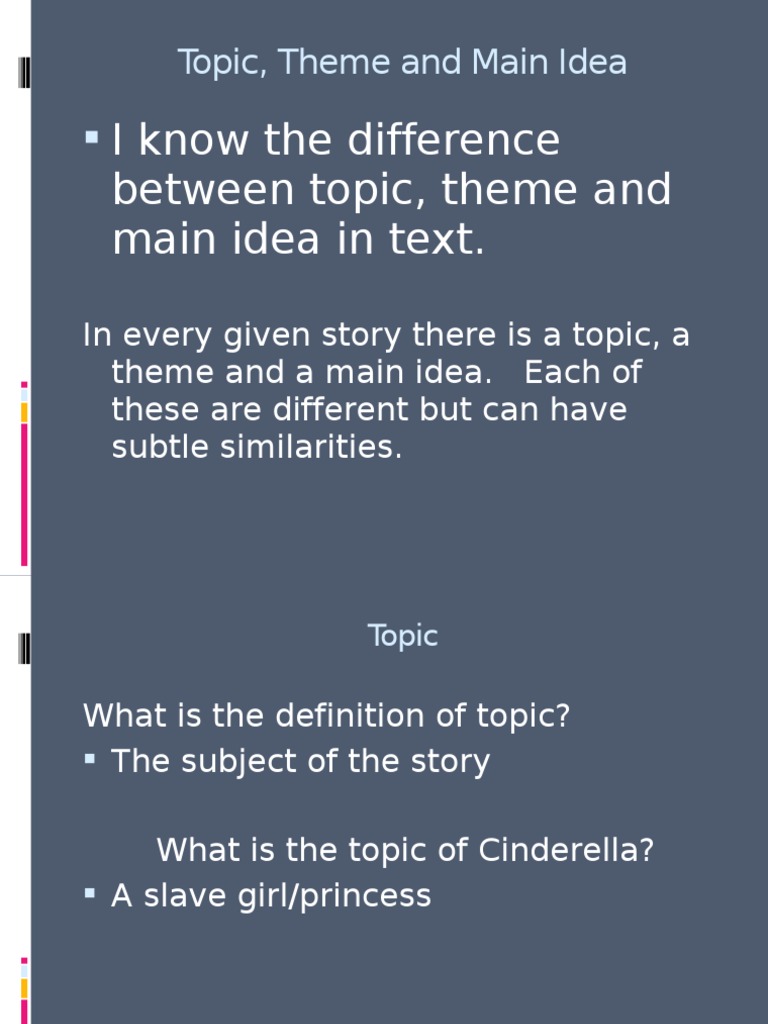Click the slide title "Topic, Theme and Main Idea"
This screenshot has height=1024, width=768.
[402, 63]
